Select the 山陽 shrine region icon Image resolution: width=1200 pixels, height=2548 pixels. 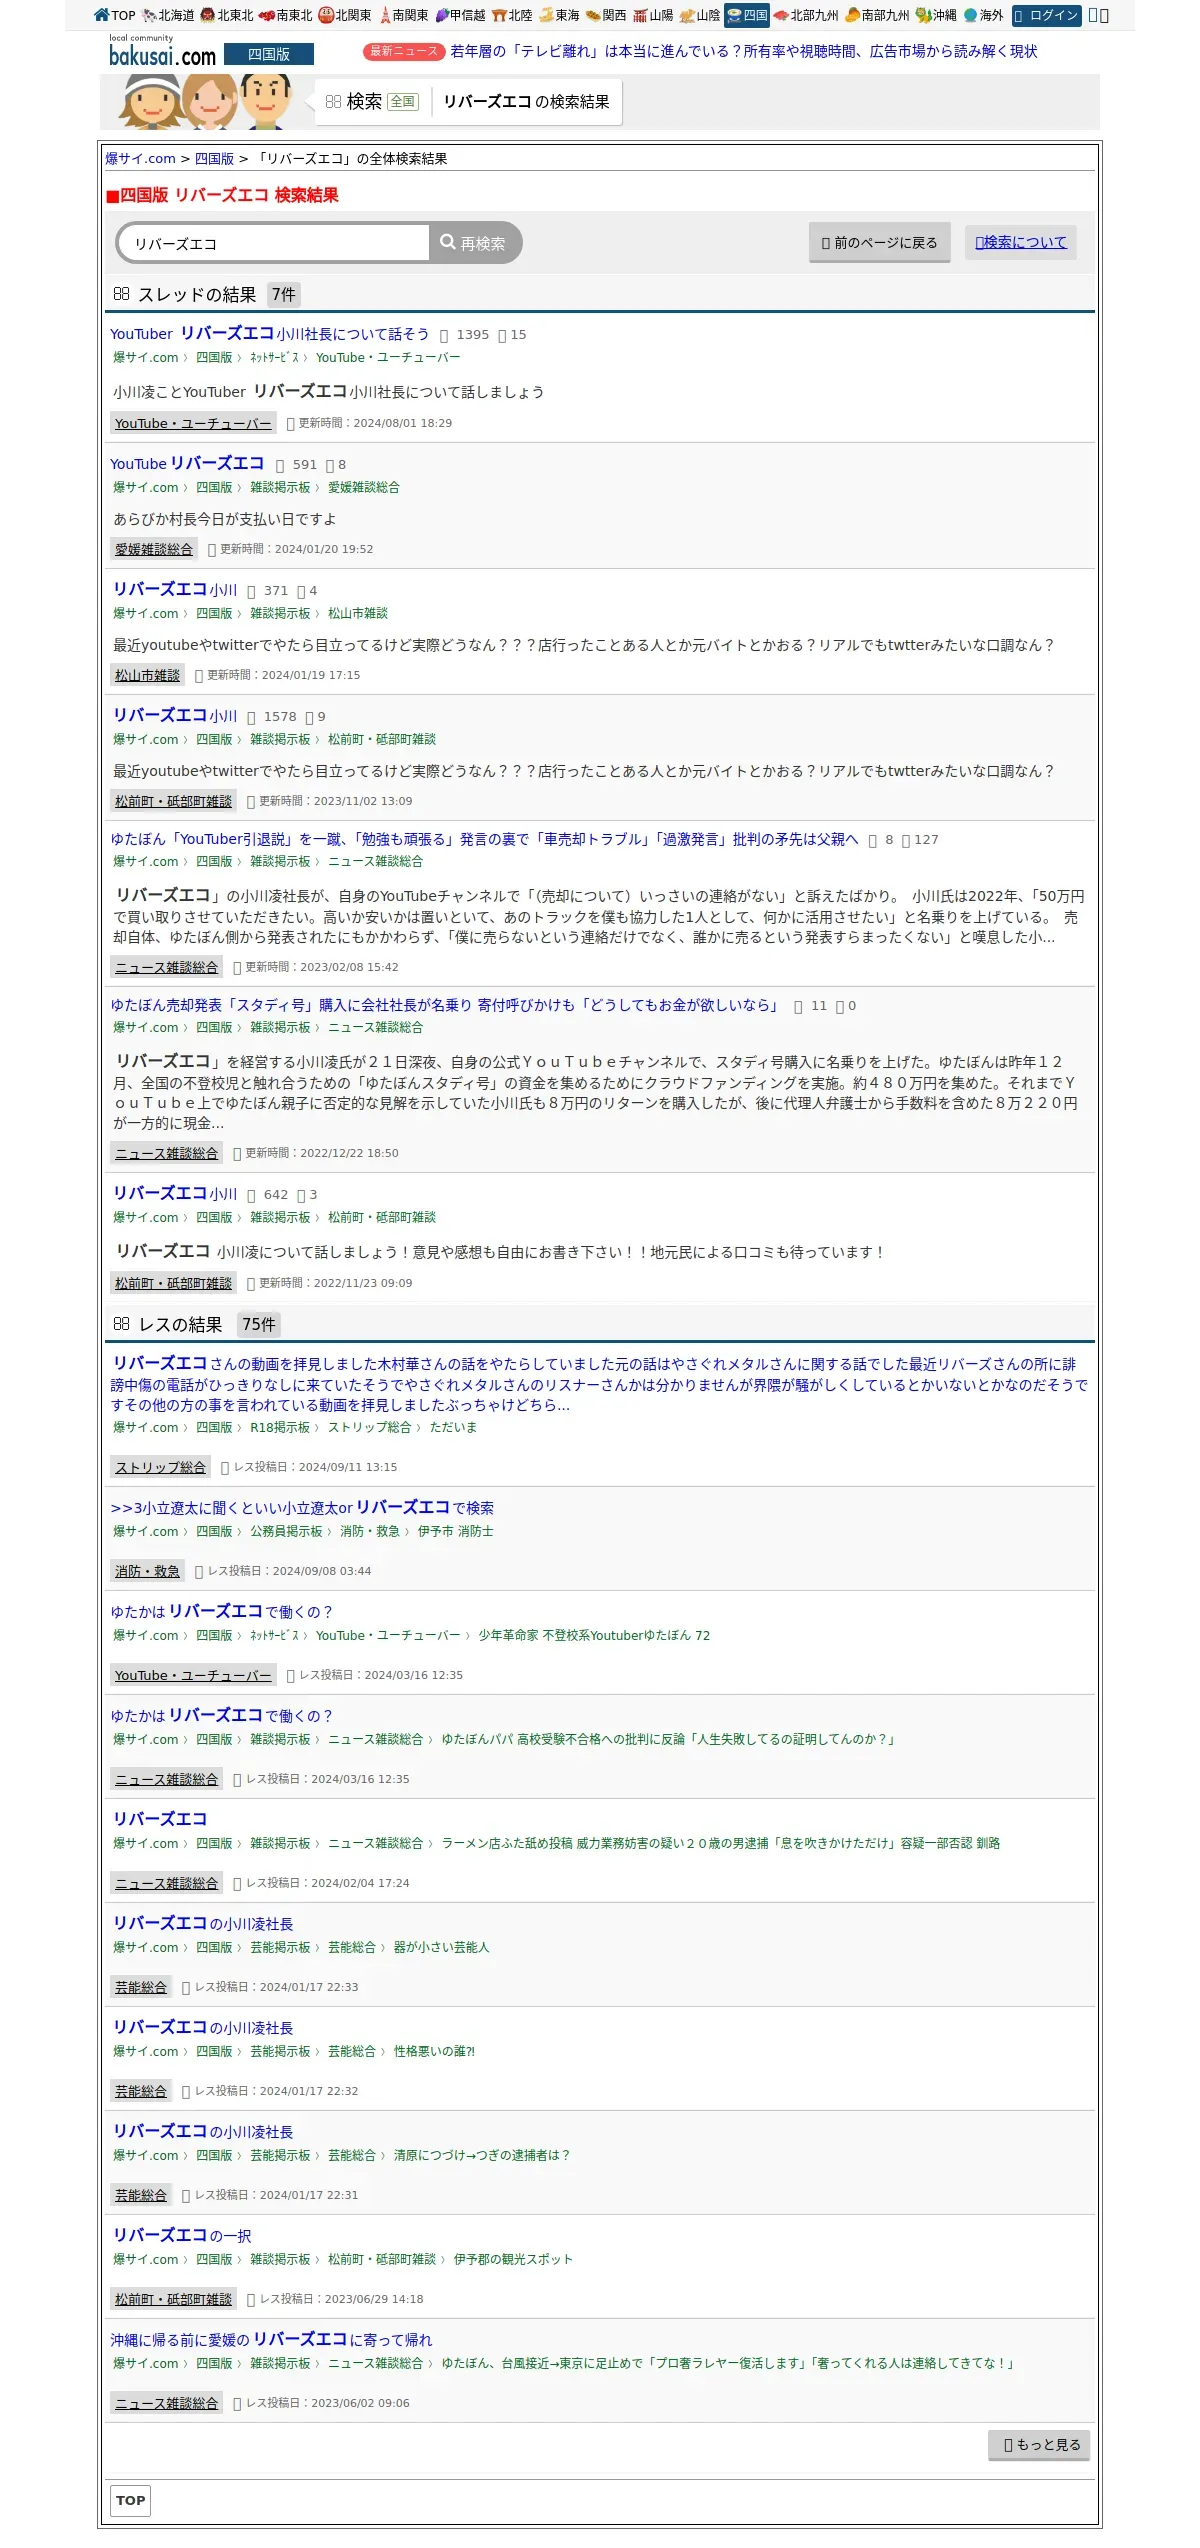pyautogui.click(x=653, y=15)
